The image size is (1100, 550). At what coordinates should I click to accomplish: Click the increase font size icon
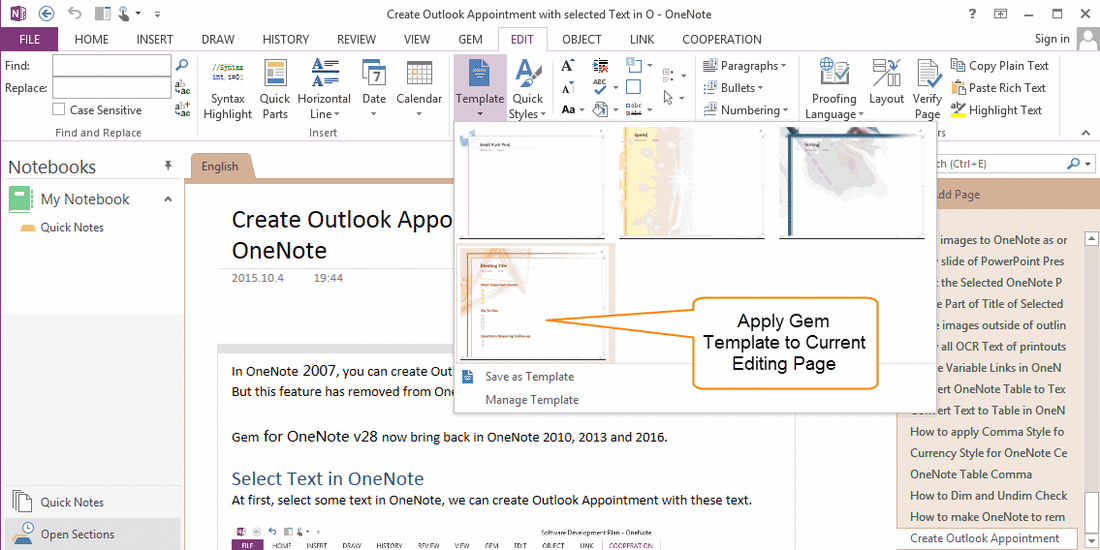tap(568, 66)
